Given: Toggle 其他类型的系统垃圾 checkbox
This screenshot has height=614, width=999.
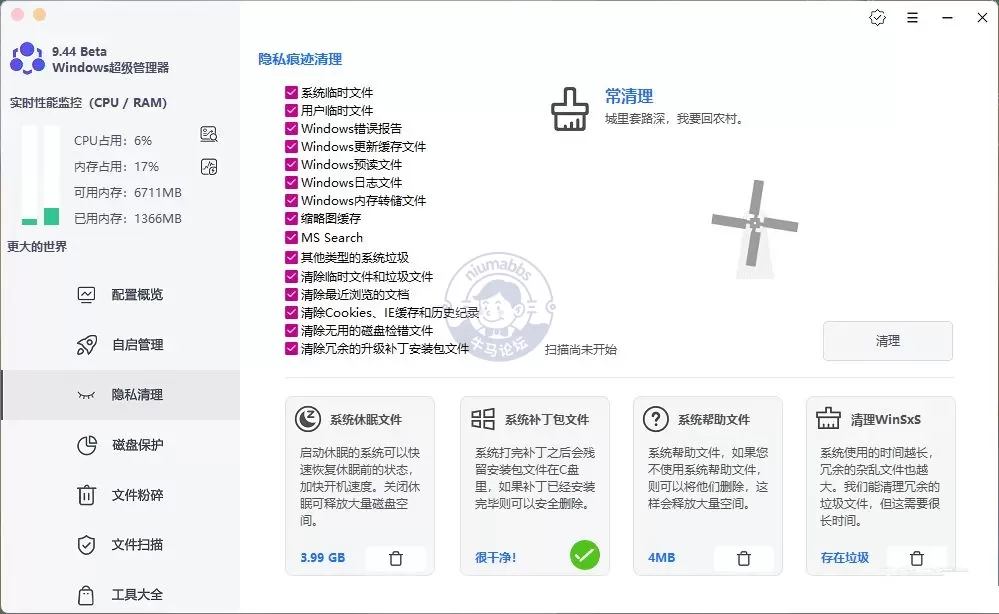Looking at the screenshot, I should 291,257.
